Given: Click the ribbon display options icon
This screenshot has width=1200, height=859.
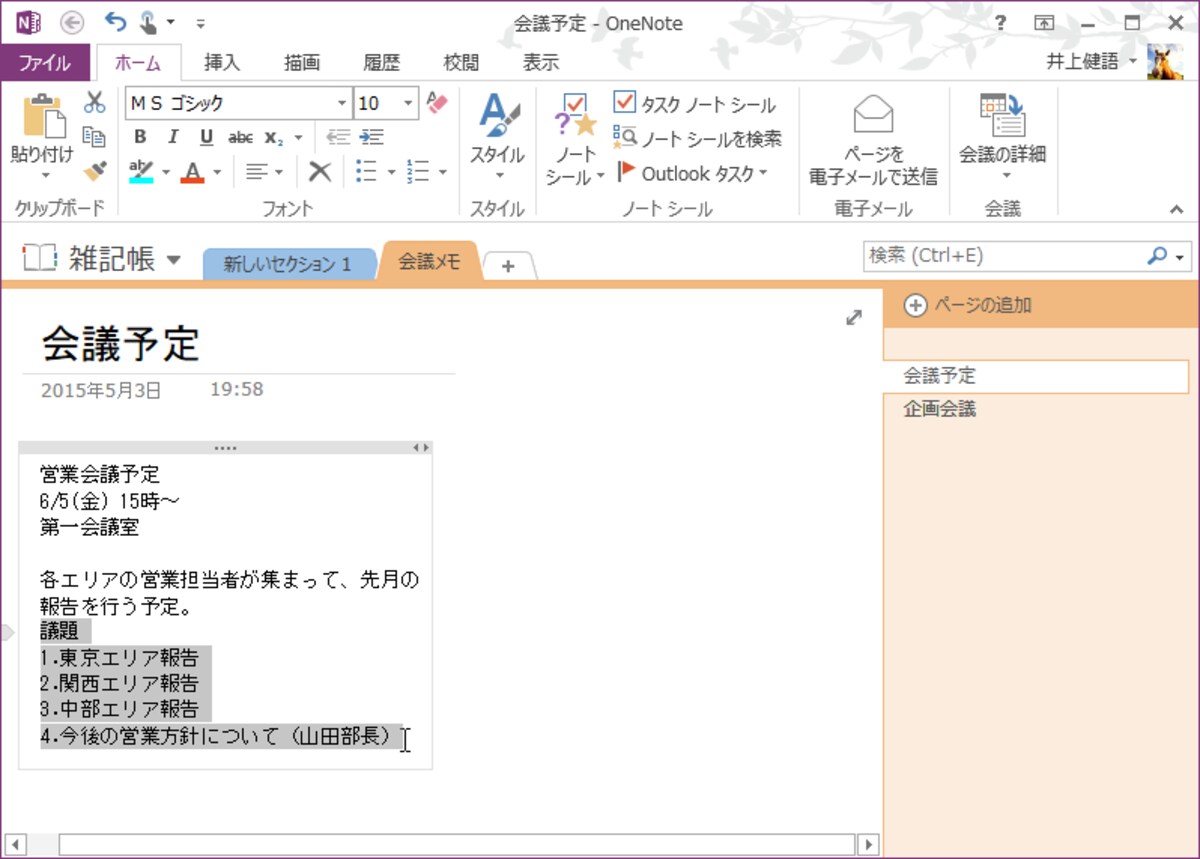Looking at the screenshot, I should coord(1044,22).
